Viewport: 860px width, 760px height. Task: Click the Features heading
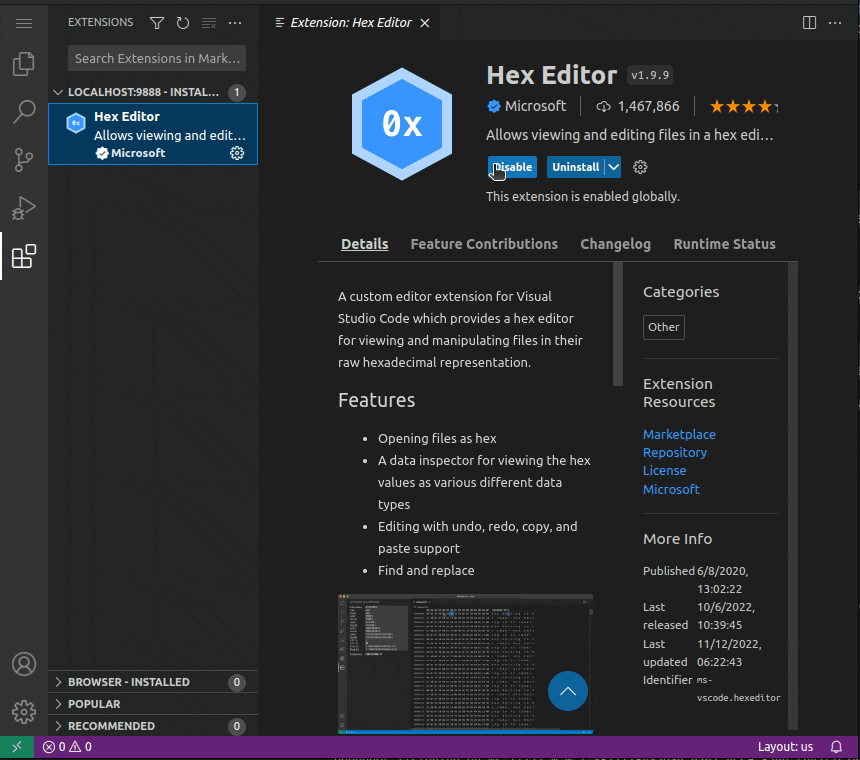pyautogui.click(x=376, y=400)
